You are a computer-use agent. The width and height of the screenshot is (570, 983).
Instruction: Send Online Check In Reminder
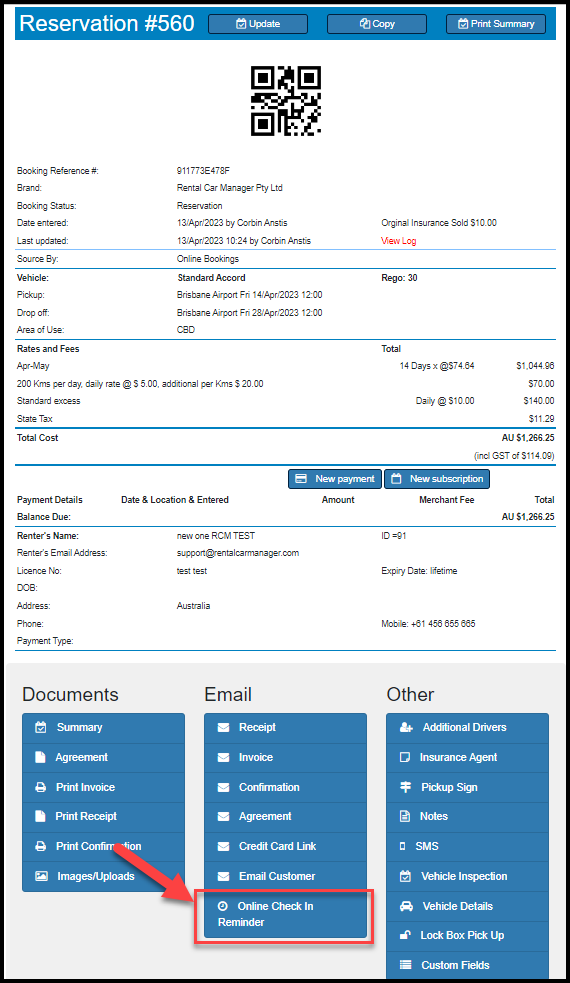tap(285, 914)
